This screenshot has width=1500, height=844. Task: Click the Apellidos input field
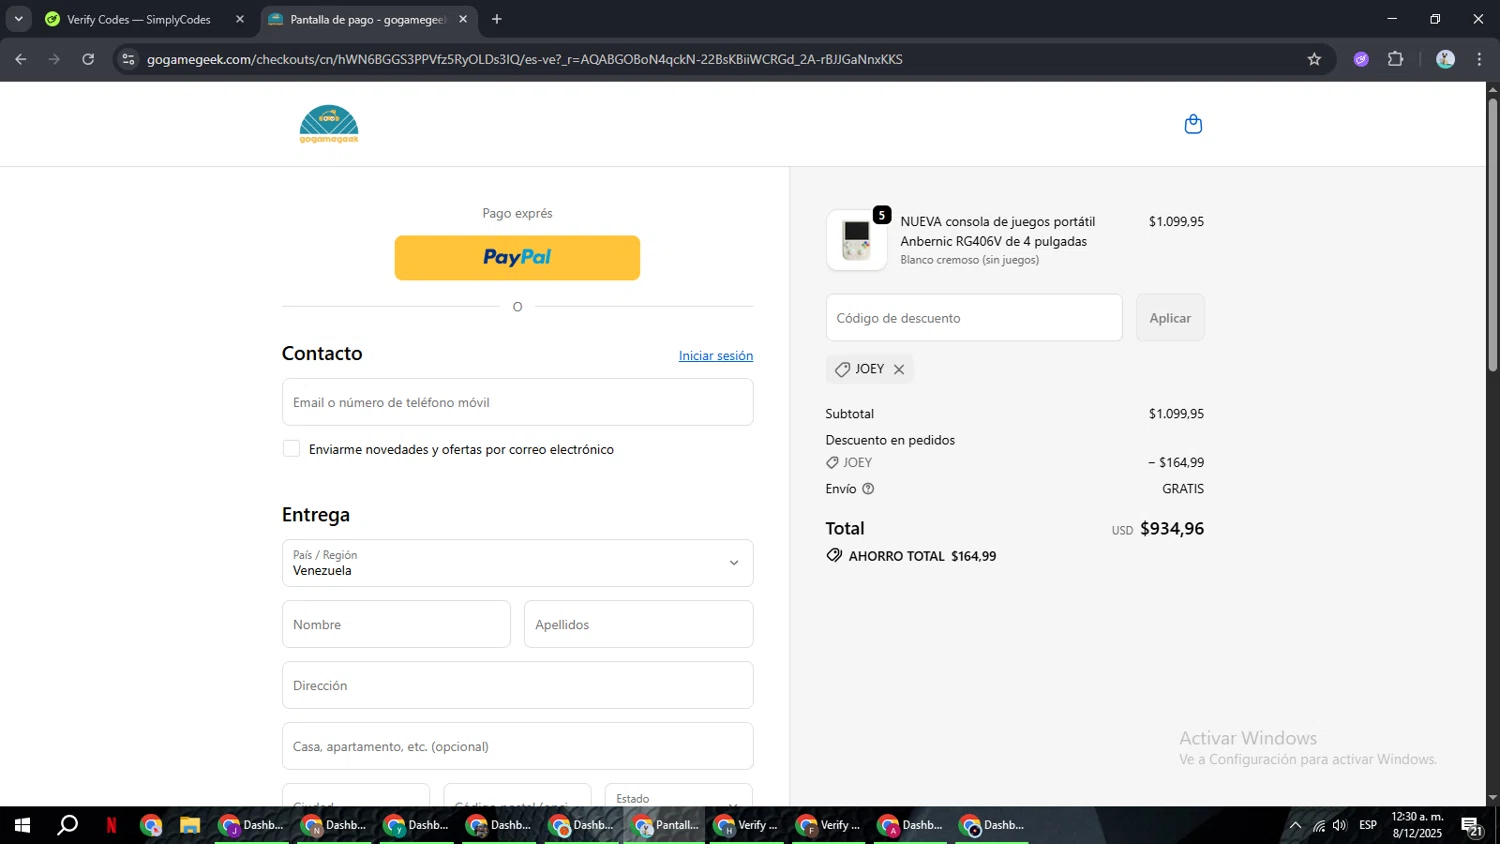[638, 624]
